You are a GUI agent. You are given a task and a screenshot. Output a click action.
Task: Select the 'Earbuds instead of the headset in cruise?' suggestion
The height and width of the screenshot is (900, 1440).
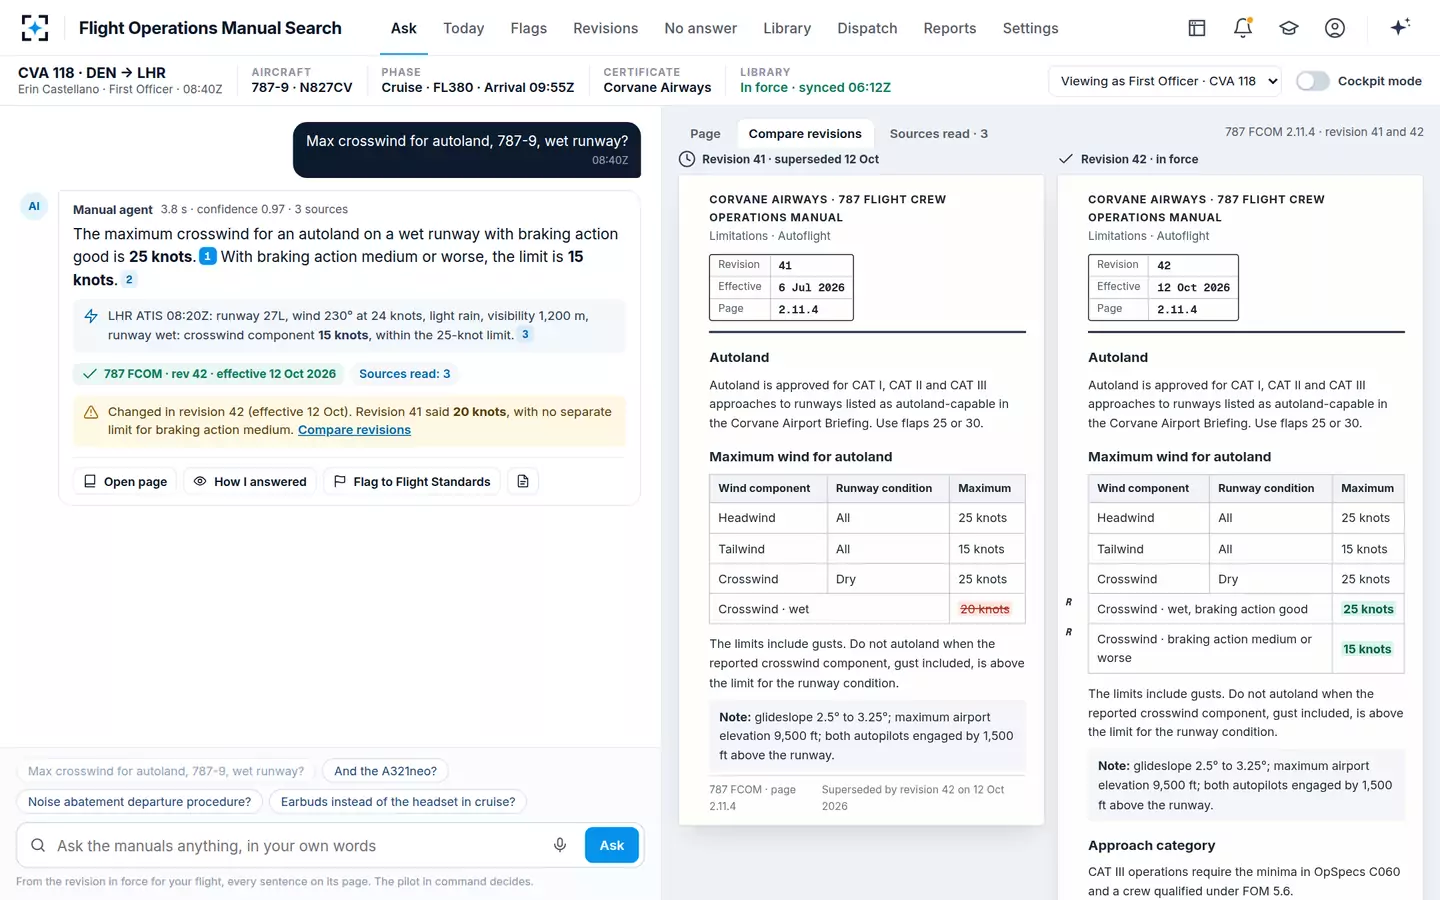pos(398,802)
